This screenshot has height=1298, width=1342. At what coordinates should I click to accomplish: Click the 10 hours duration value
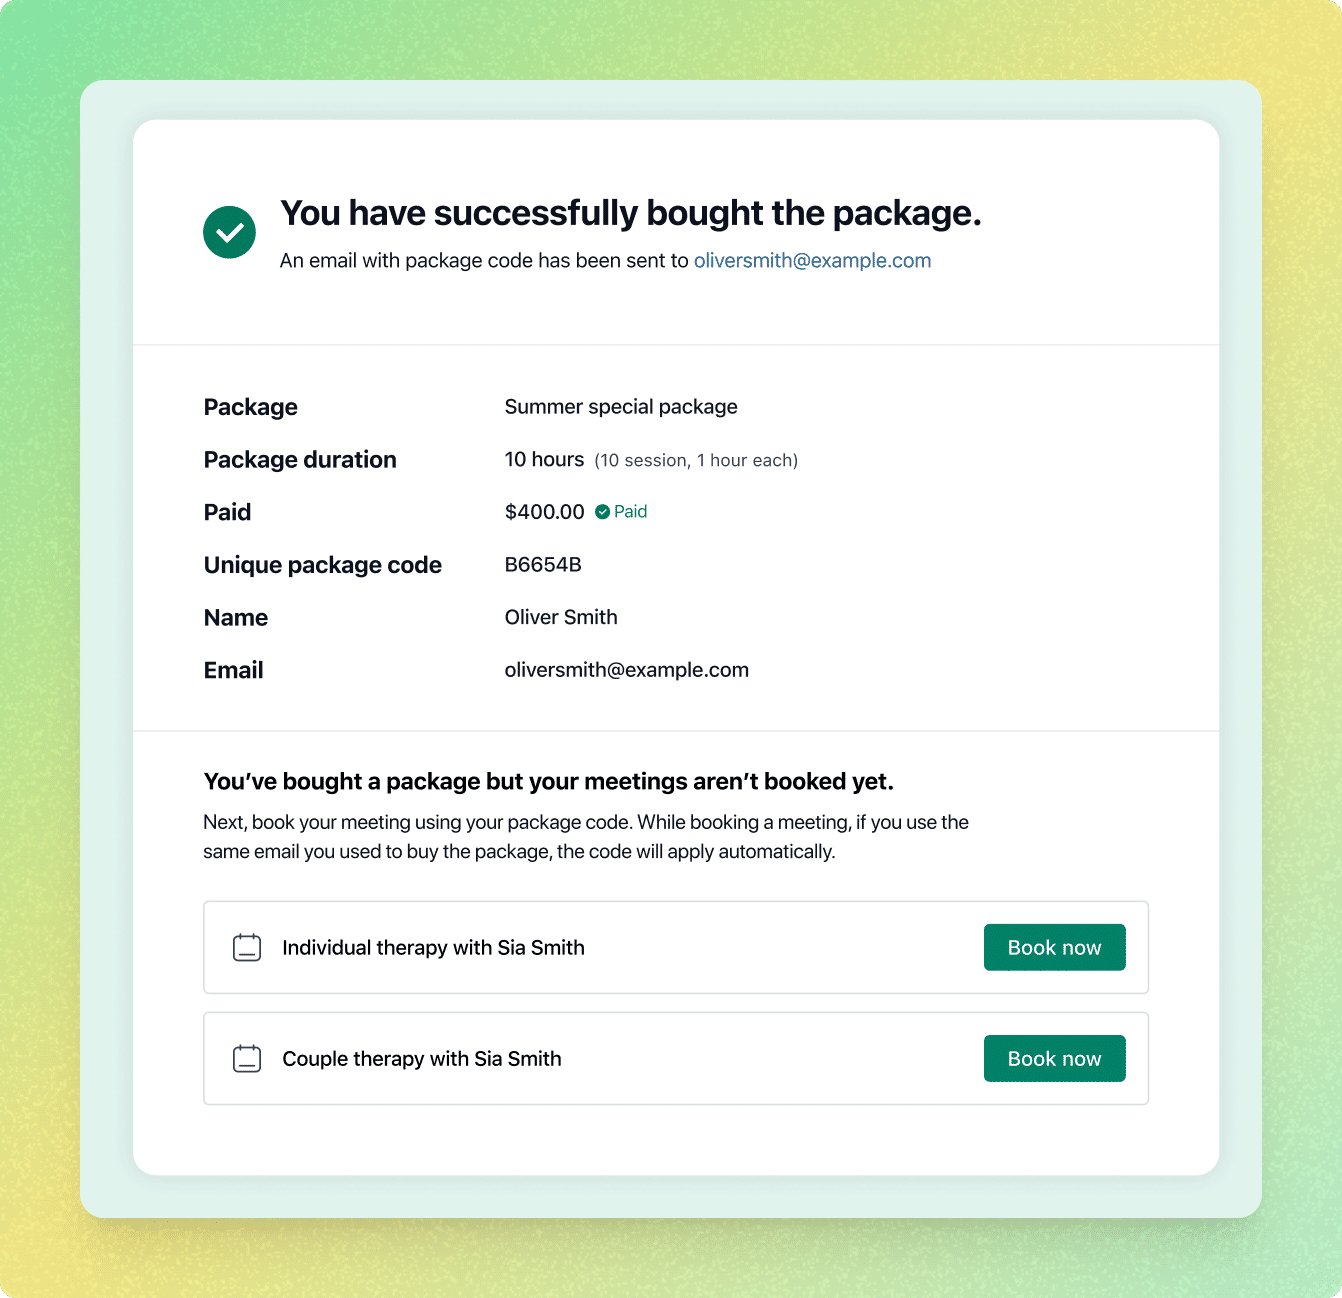click(544, 459)
